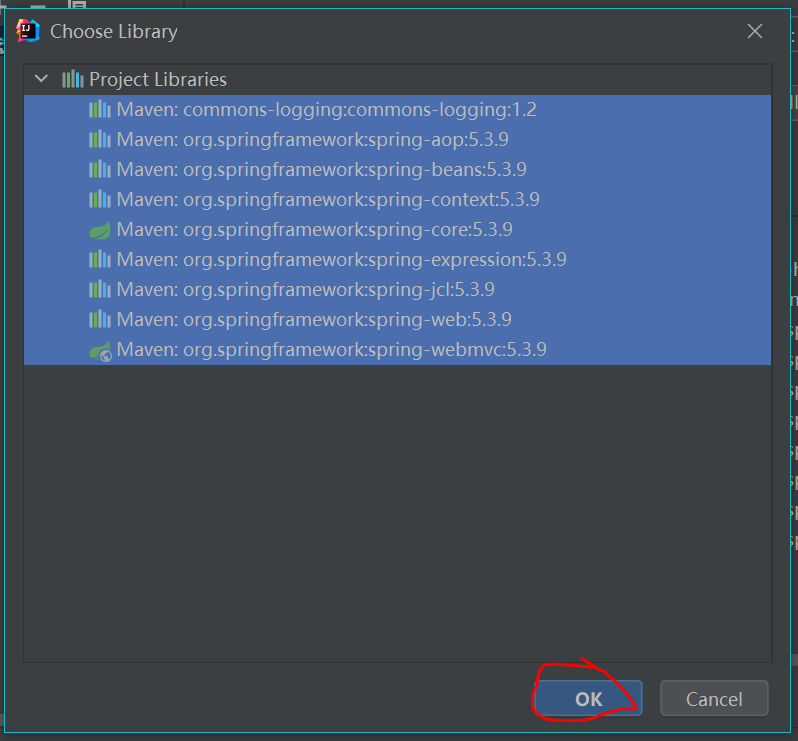The width and height of the screenshot is (798, 741).
Task: Select Maven: org.springframework:spring-jcl:5.3.9
Action: (x=397, y=290)
